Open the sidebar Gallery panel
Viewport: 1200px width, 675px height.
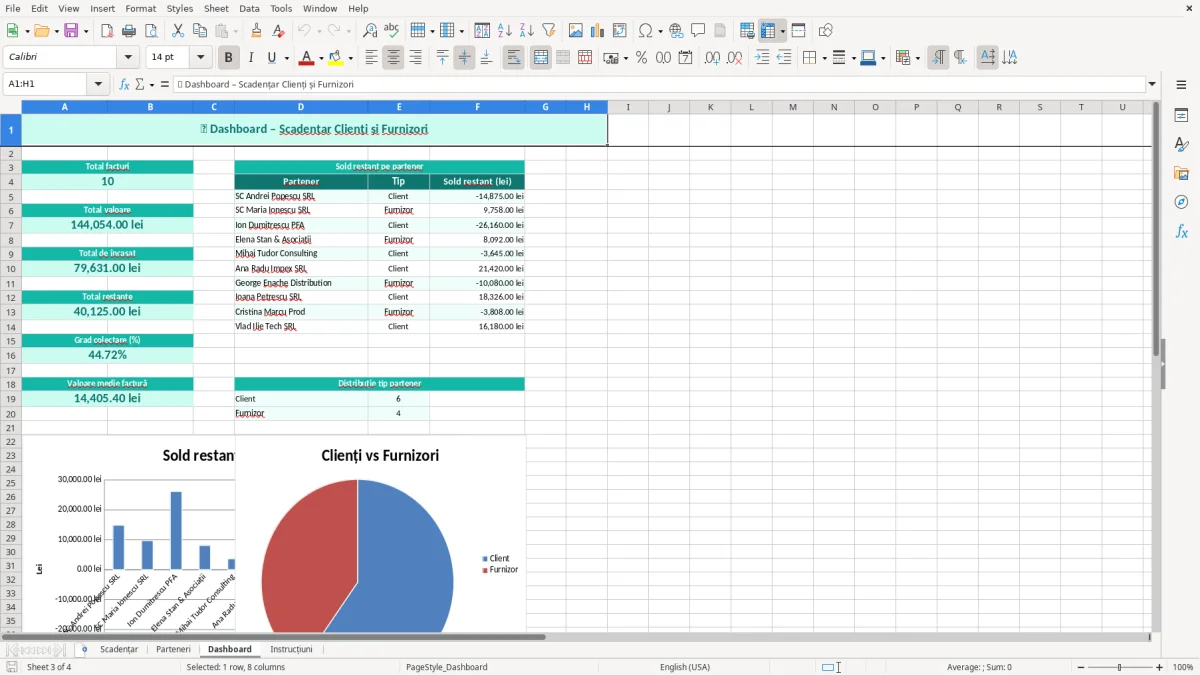pos(1181,173)
